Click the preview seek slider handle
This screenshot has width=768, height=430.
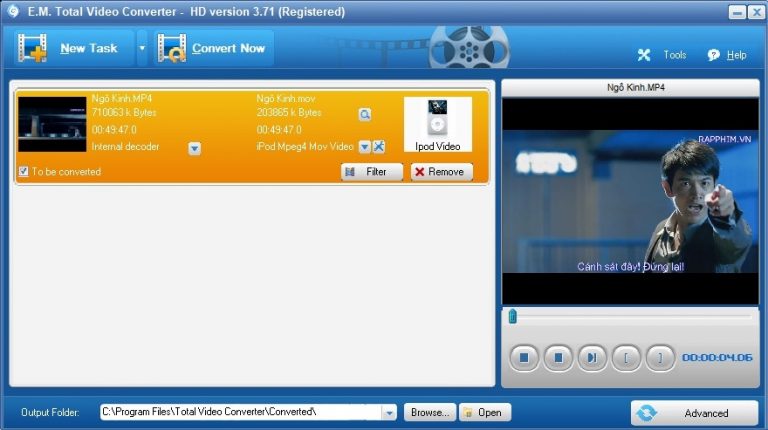pos(513,317)
